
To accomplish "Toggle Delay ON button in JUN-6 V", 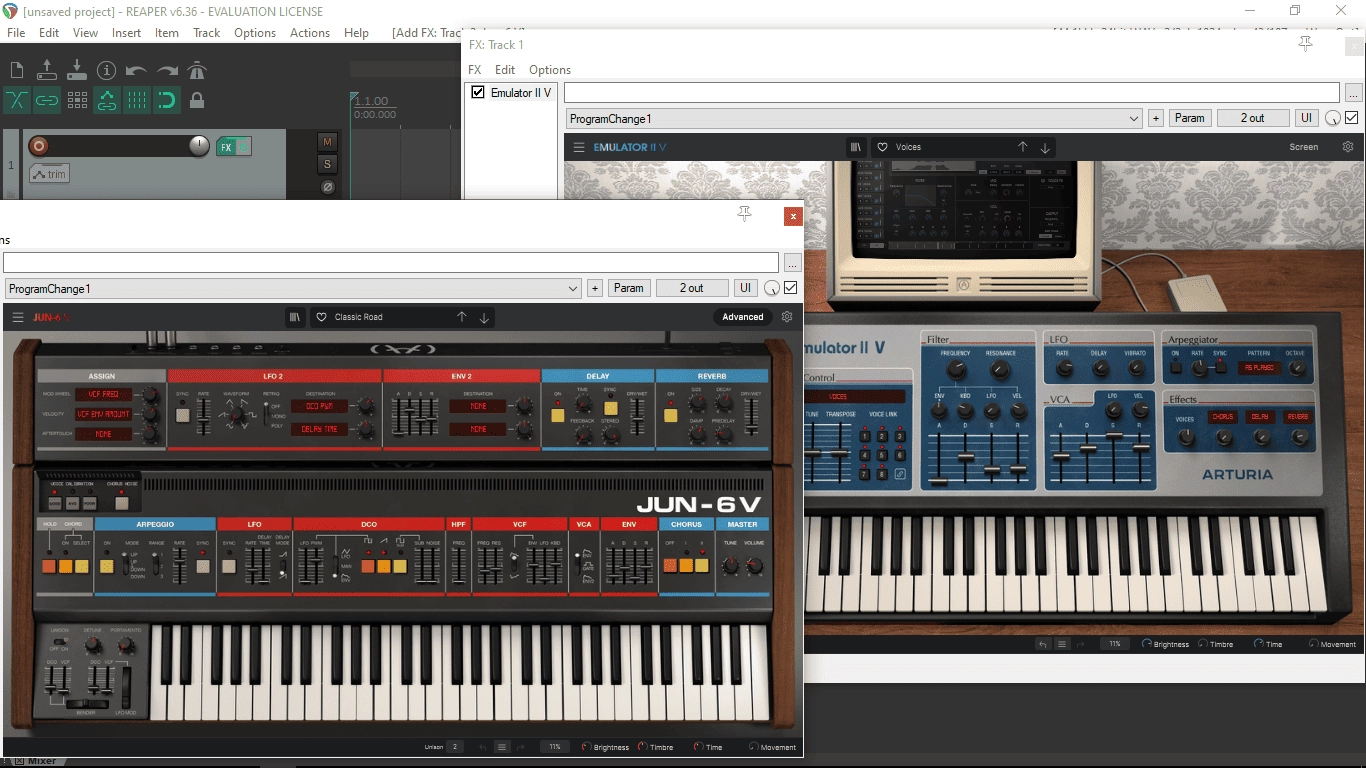I will pyautogui.click(x=557, y=415).
